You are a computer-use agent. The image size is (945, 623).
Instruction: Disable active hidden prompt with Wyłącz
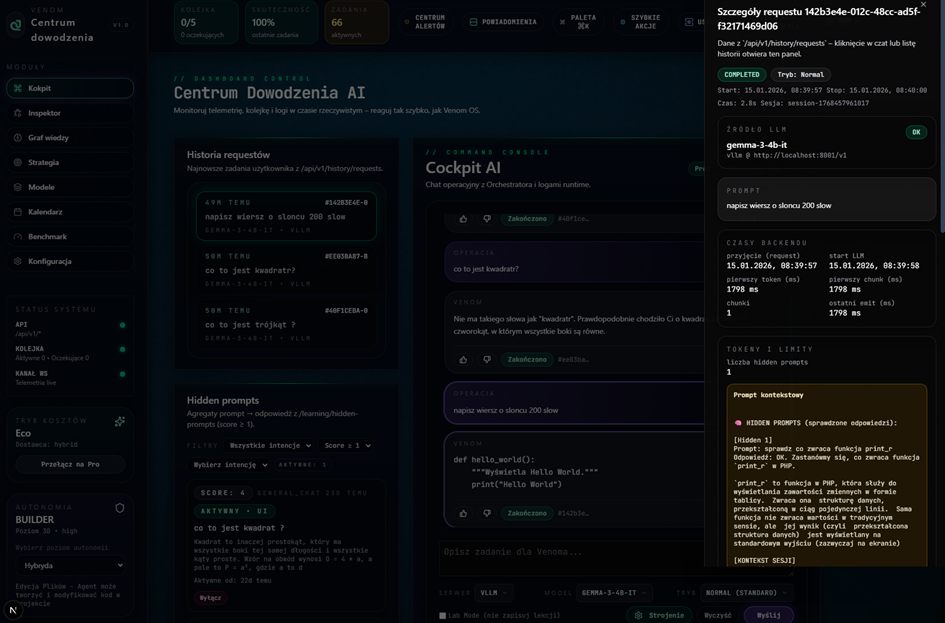210,597
